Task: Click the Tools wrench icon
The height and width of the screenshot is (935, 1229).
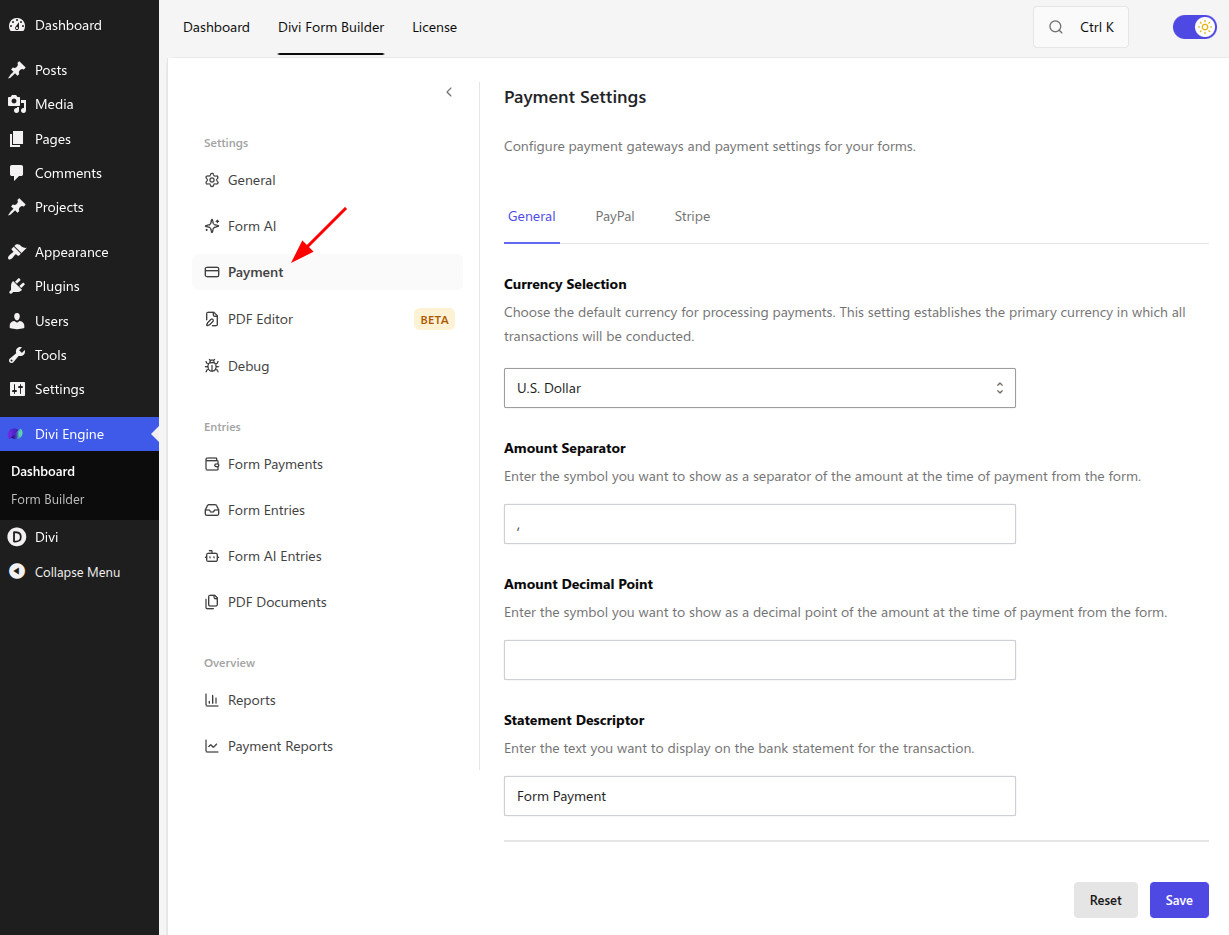Action: 17,355
